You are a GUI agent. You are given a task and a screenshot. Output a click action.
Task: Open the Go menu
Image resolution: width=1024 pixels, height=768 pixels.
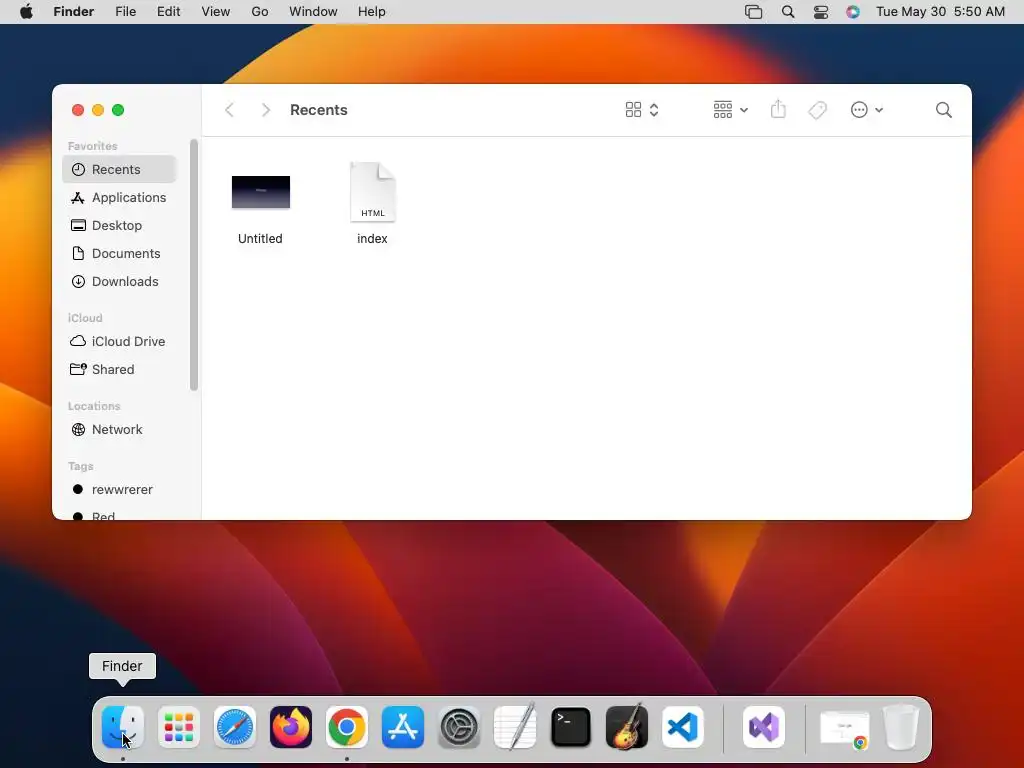[x=260, y=12]
